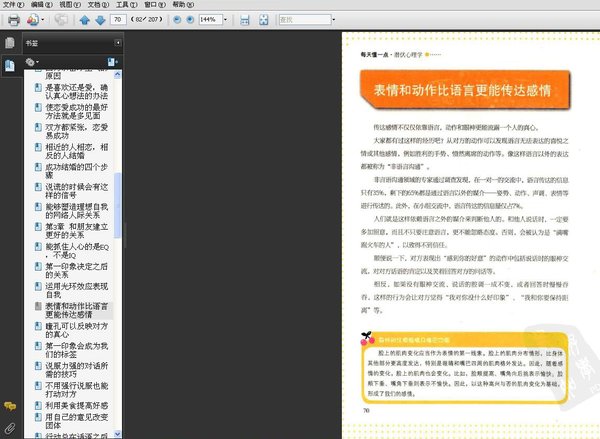Click the orange chapter title banner on page
This screenshot has width=600, height=439.
pos(465,90)
